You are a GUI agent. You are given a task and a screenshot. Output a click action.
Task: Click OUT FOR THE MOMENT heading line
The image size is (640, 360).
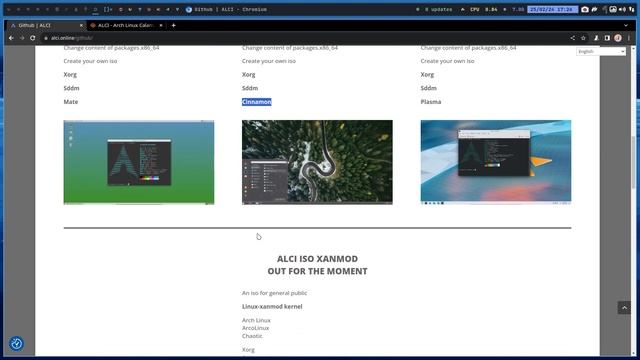click(317, 271)
